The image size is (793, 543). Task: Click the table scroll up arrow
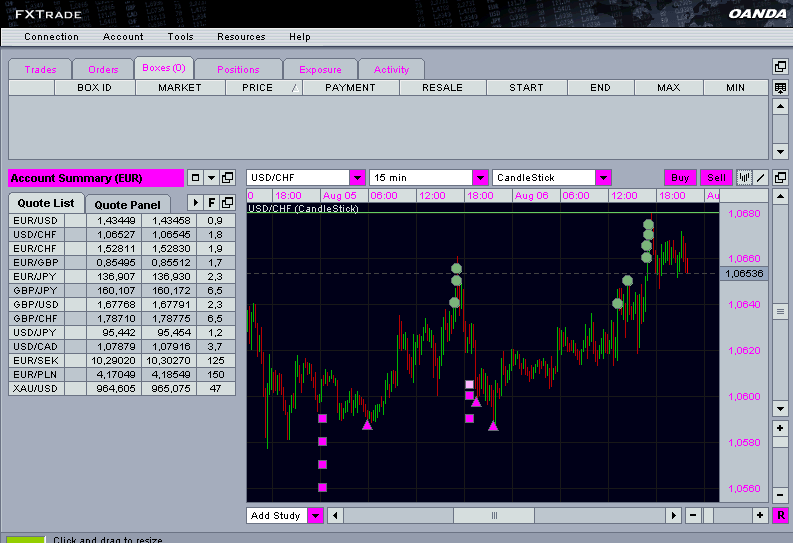[x=780, y=106]
